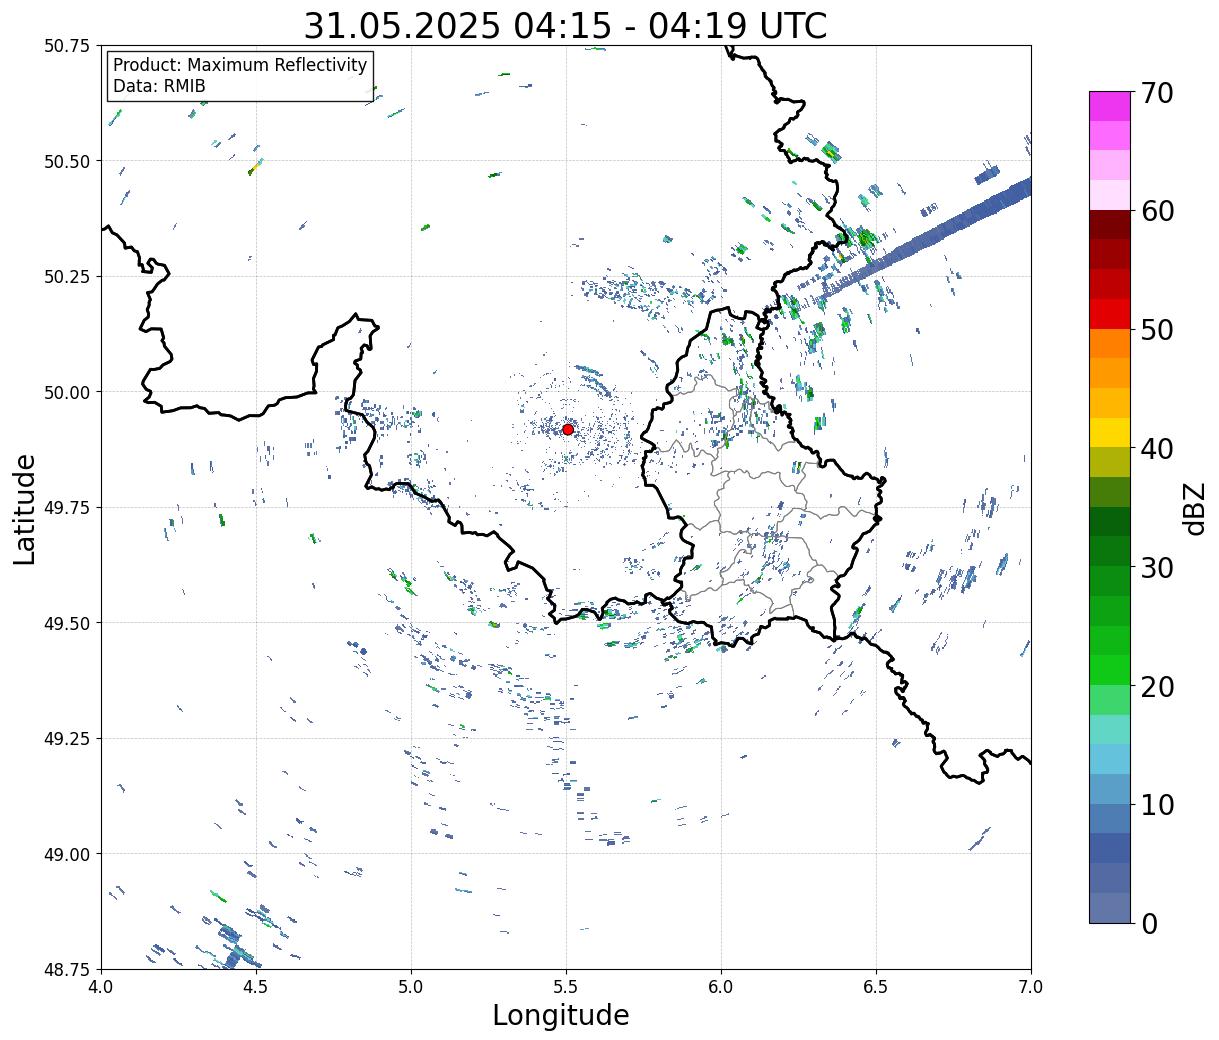Click the latitude tick label 50.25
The image size is (1219, 1040).
pos(67,277)
